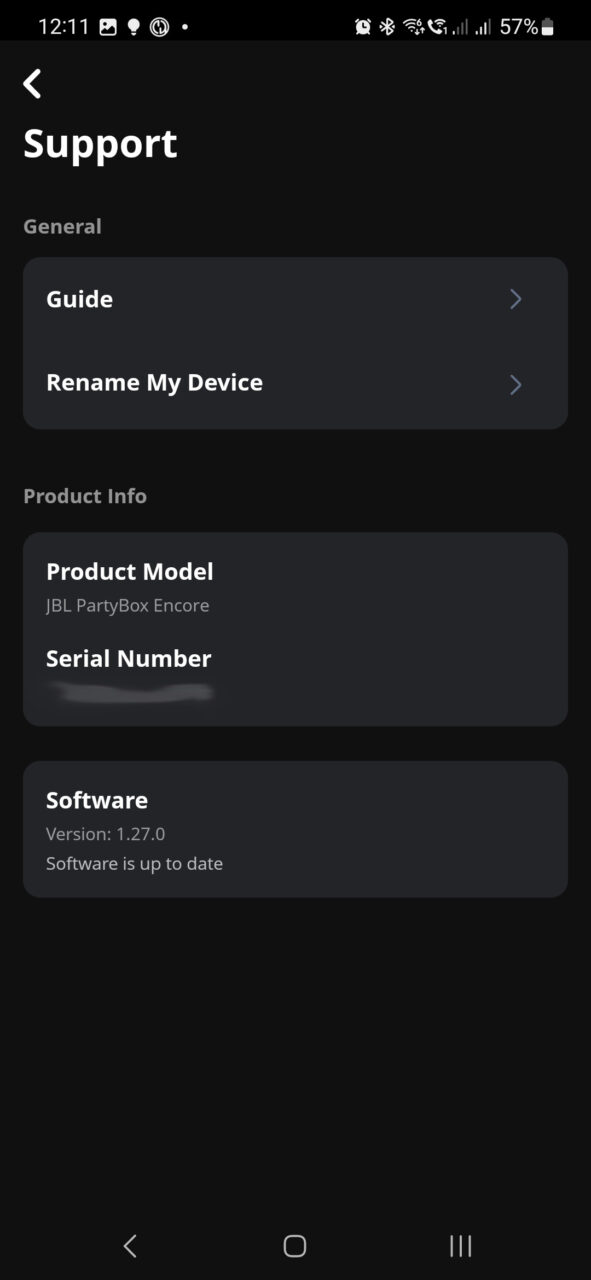The height and width of the screenshot is (1280, 591).
Task: Tap the Android home button
Action: pyautogui.click(x=295, y=1245)
